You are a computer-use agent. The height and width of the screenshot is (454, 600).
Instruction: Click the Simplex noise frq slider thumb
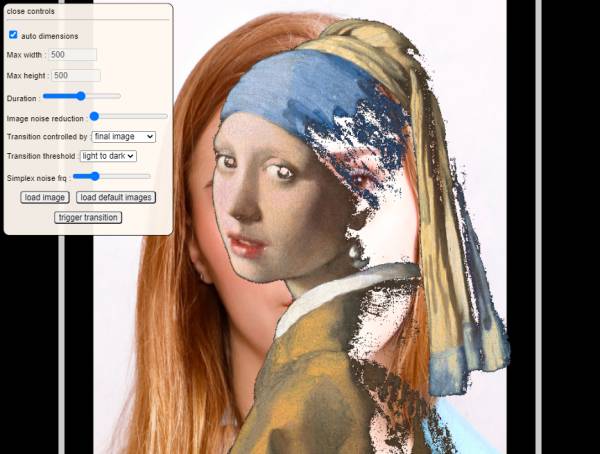pyautogui.click(x=93, y=176)
